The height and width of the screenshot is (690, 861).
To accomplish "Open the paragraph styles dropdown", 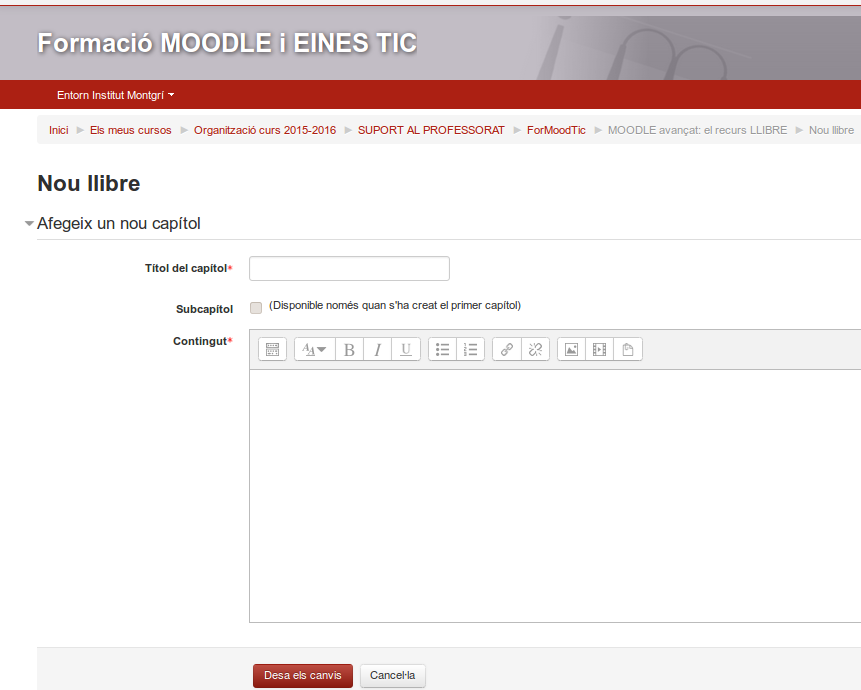I will (x=314, y=350).
